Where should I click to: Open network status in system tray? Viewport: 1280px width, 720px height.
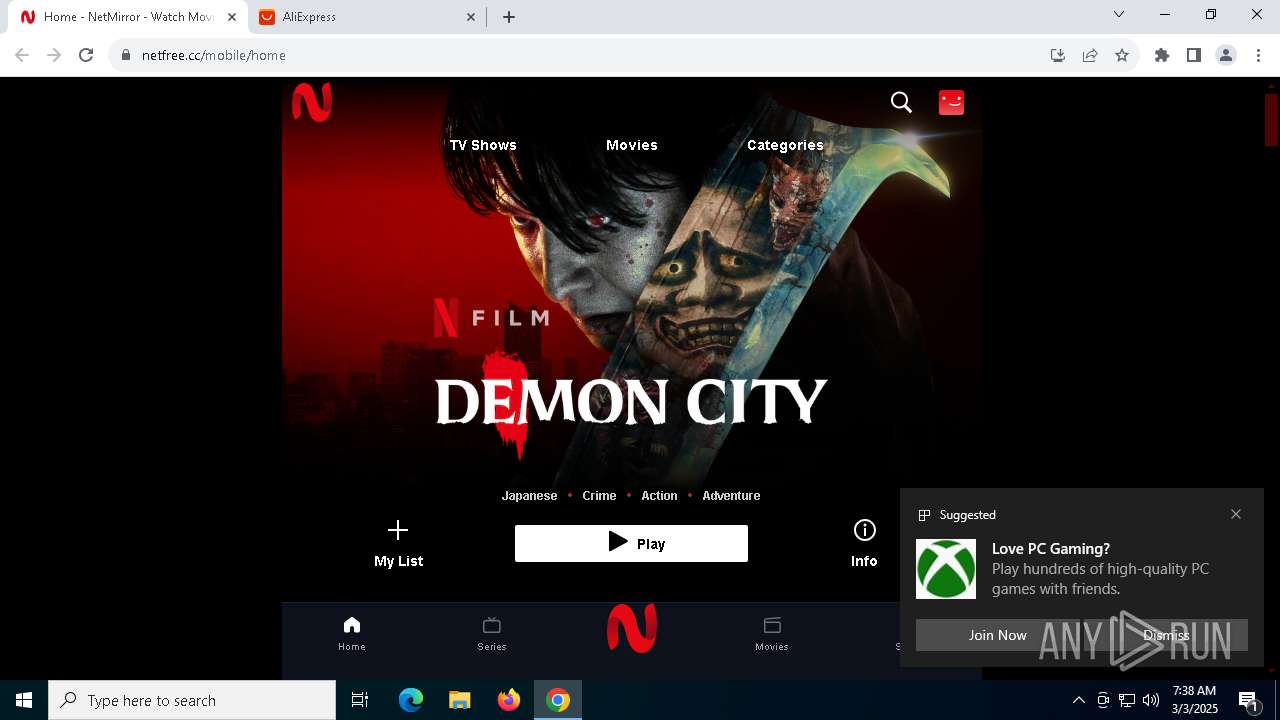[x=1127, y=700]
